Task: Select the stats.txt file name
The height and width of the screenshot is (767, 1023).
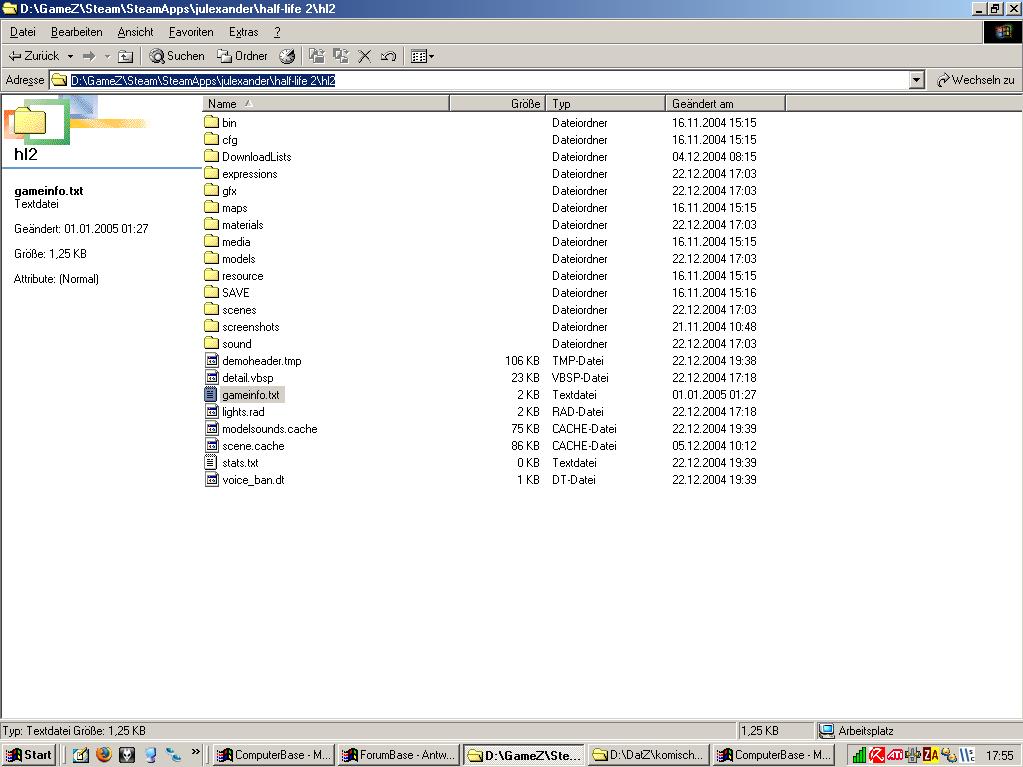Action: (240, 463)
